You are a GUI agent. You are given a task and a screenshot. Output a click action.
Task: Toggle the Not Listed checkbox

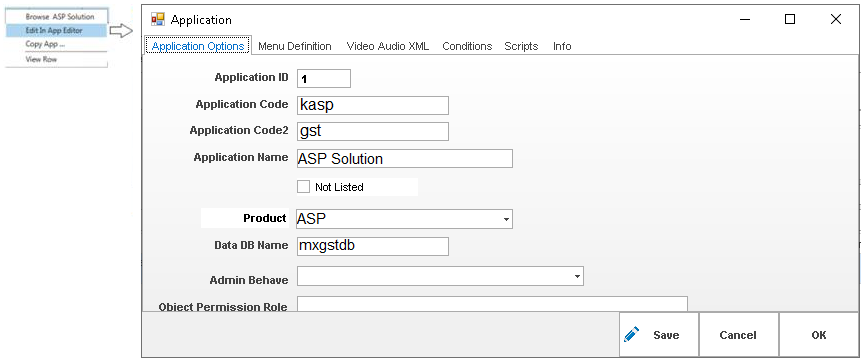point(303,187)
